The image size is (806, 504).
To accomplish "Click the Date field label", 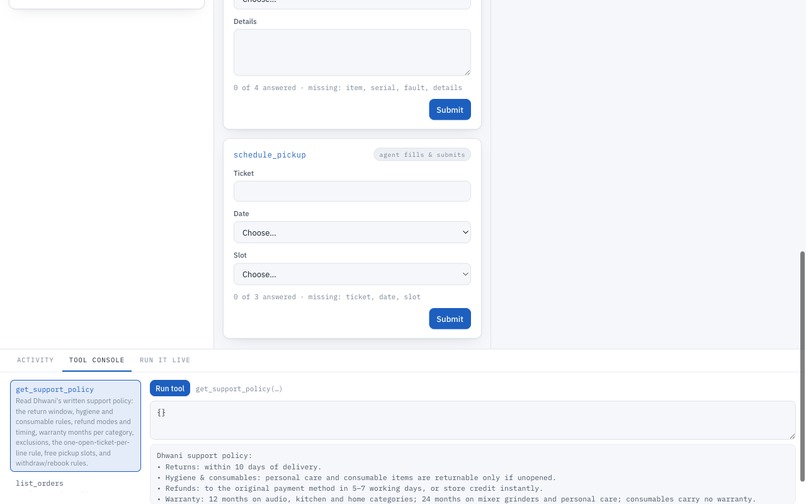I will pos(241,213).
